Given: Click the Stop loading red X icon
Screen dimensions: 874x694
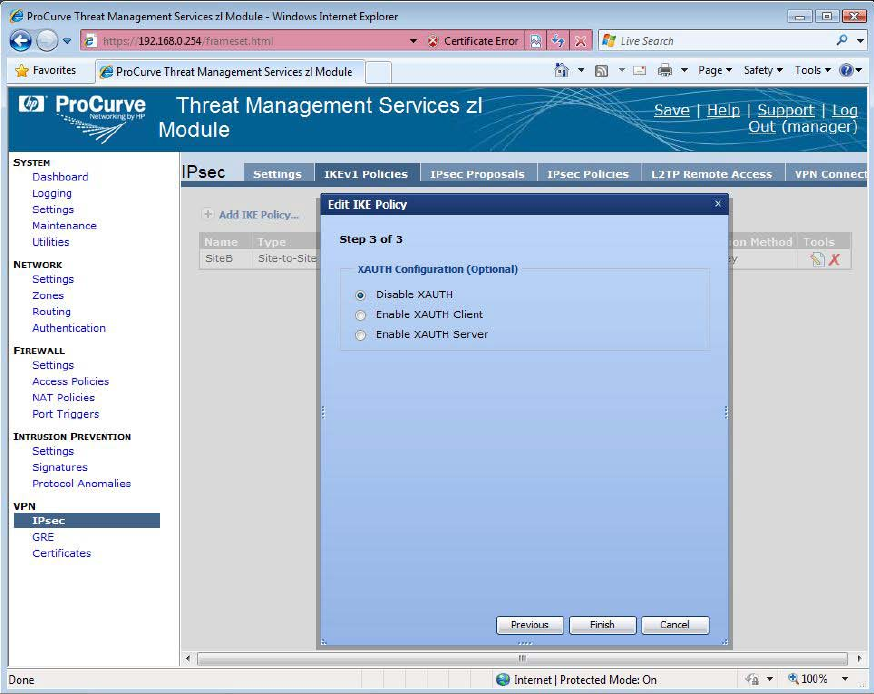Looking at the screenshot, I should (x=580, y=41).
